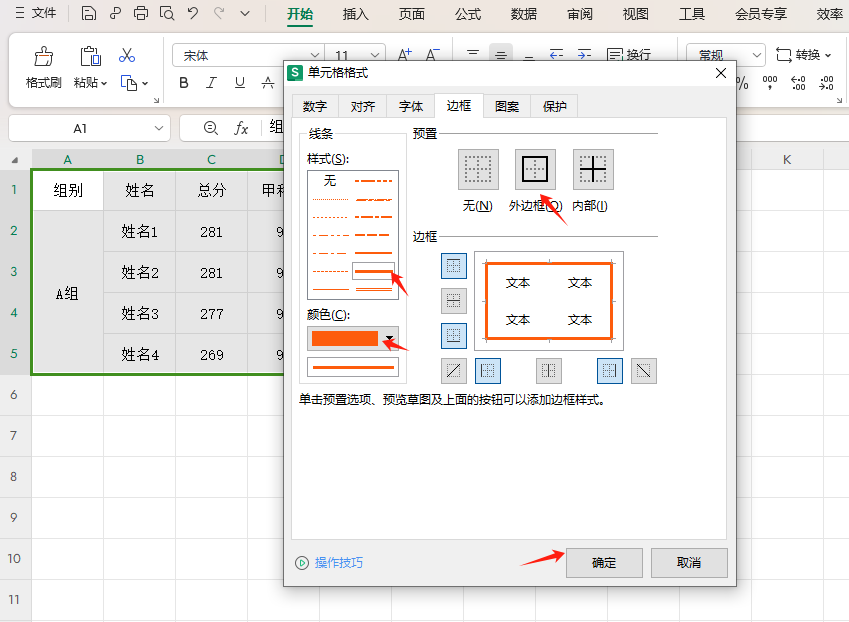Toggle Italic formatting in ribbon

(x=211, y=82)
